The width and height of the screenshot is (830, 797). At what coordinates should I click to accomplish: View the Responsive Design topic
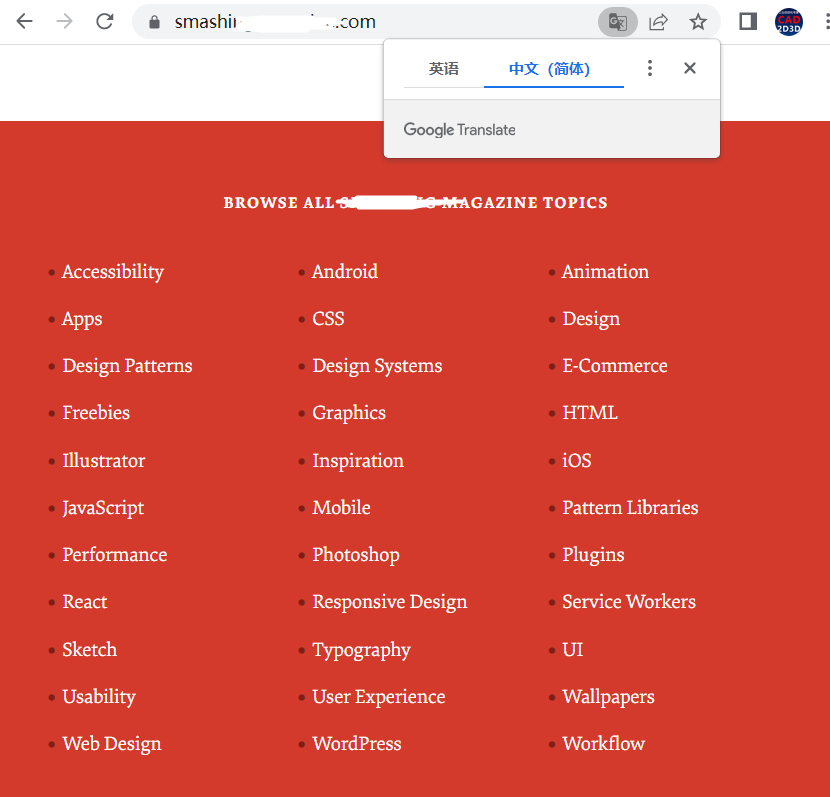click(x=390, y=603)
